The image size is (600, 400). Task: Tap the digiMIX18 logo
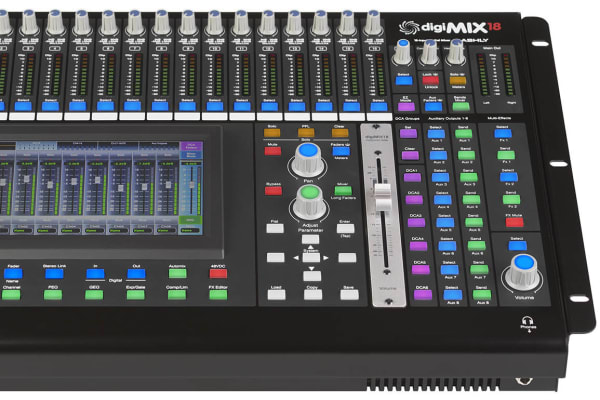point(450,27)
